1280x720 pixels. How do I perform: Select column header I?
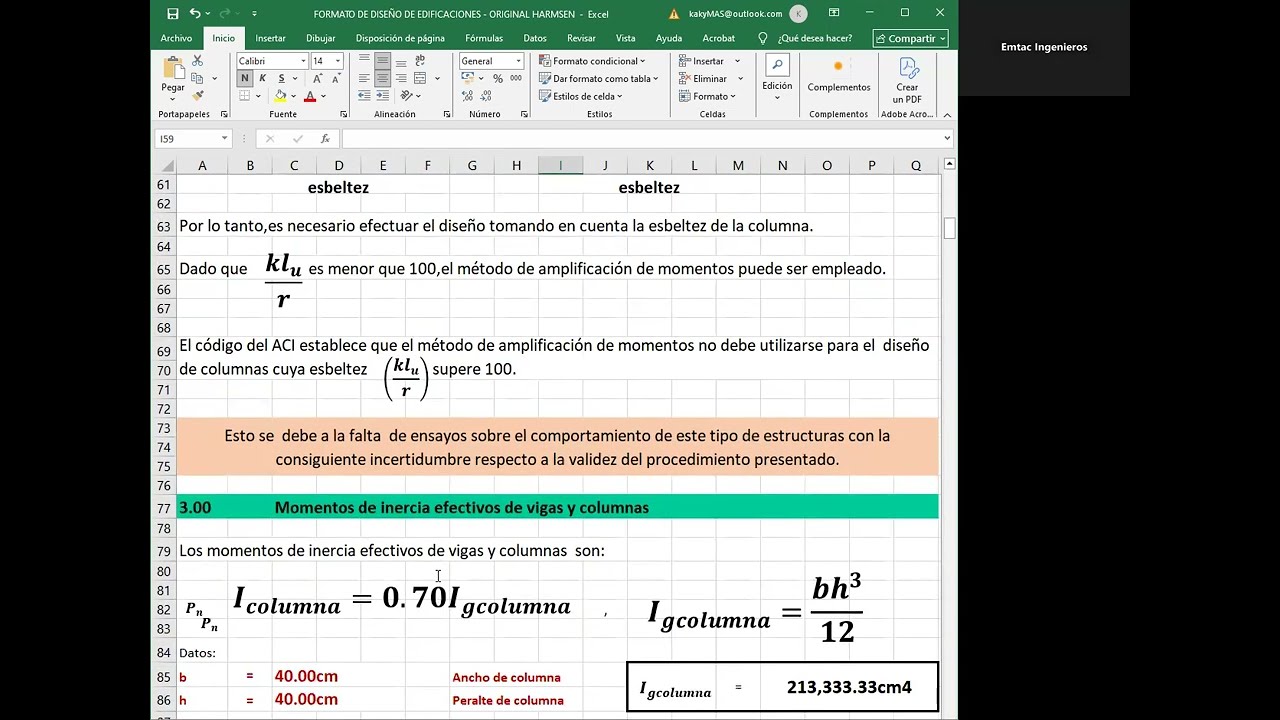coord(560,165)
